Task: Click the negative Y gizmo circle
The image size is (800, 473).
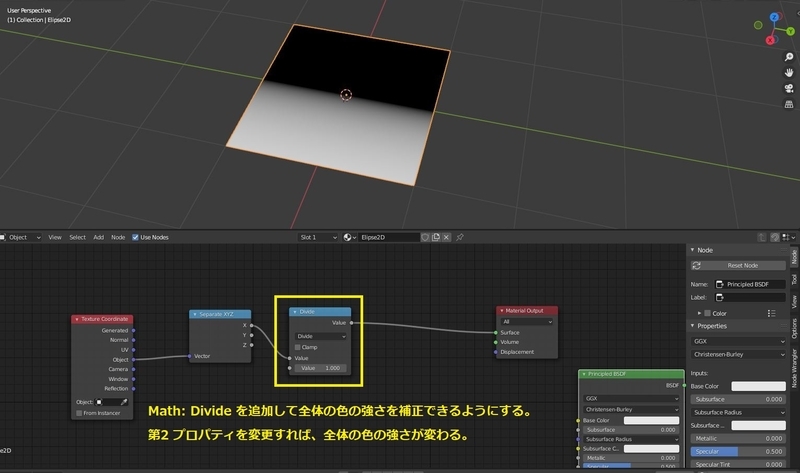Action: [x=758, y=25]
